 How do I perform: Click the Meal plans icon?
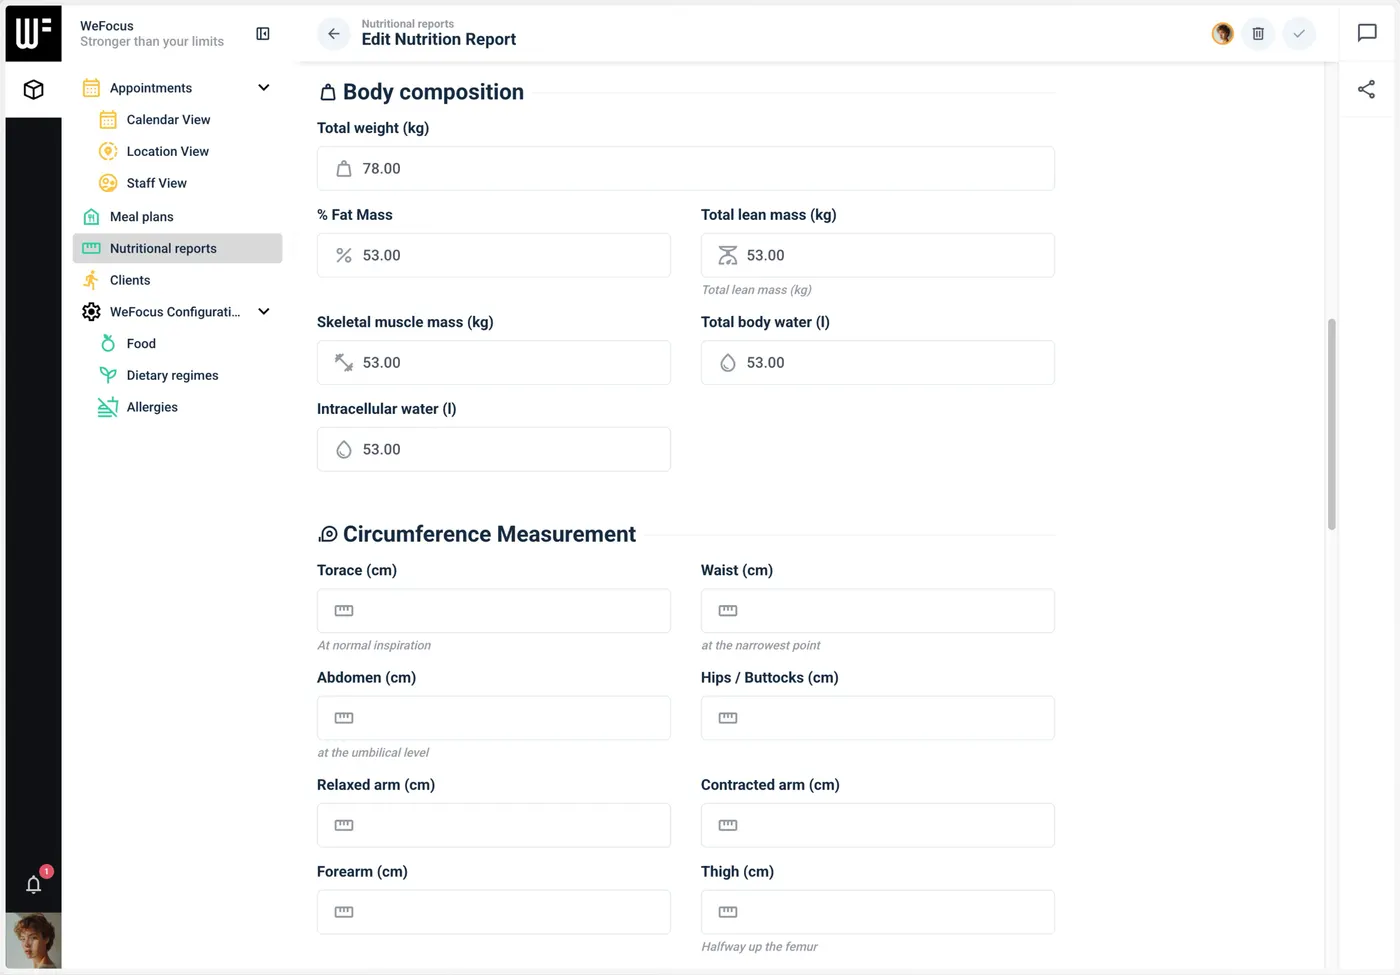point(91,217)
